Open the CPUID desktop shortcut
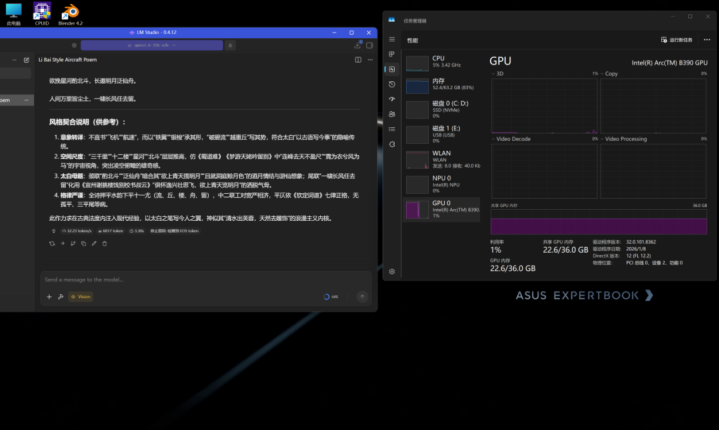Viewport: 719px width, 430px height. click(x=42, y=14)
